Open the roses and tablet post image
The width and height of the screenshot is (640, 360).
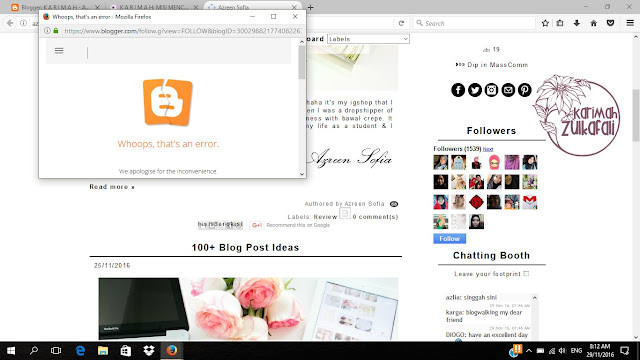[x=248, y=309]
